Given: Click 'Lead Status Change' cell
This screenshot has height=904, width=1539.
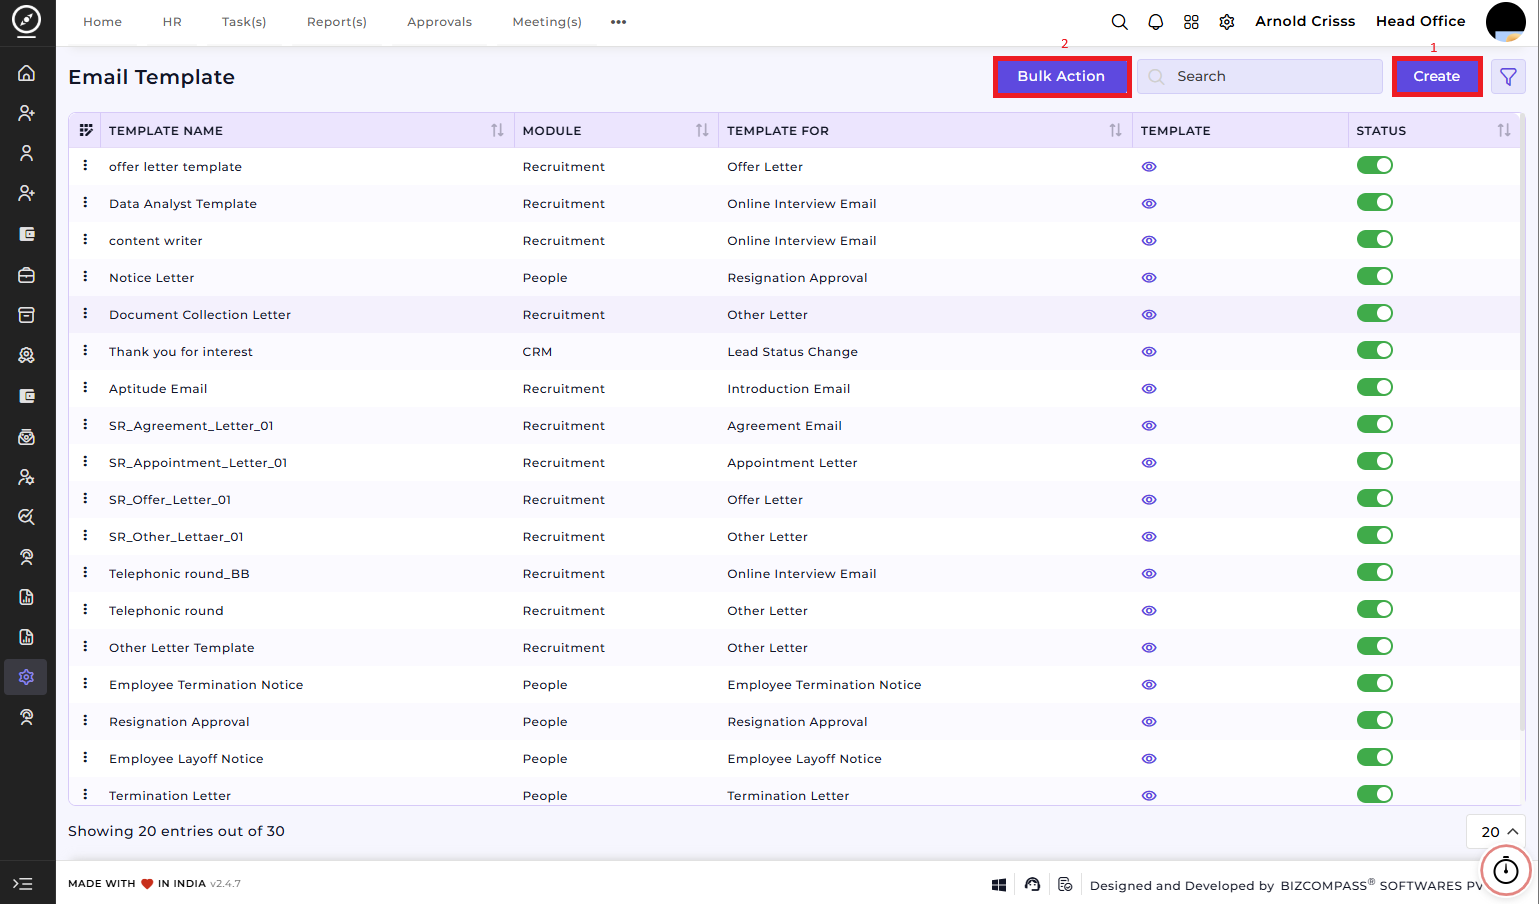Looking at the screenshot, I should [792, 352].
